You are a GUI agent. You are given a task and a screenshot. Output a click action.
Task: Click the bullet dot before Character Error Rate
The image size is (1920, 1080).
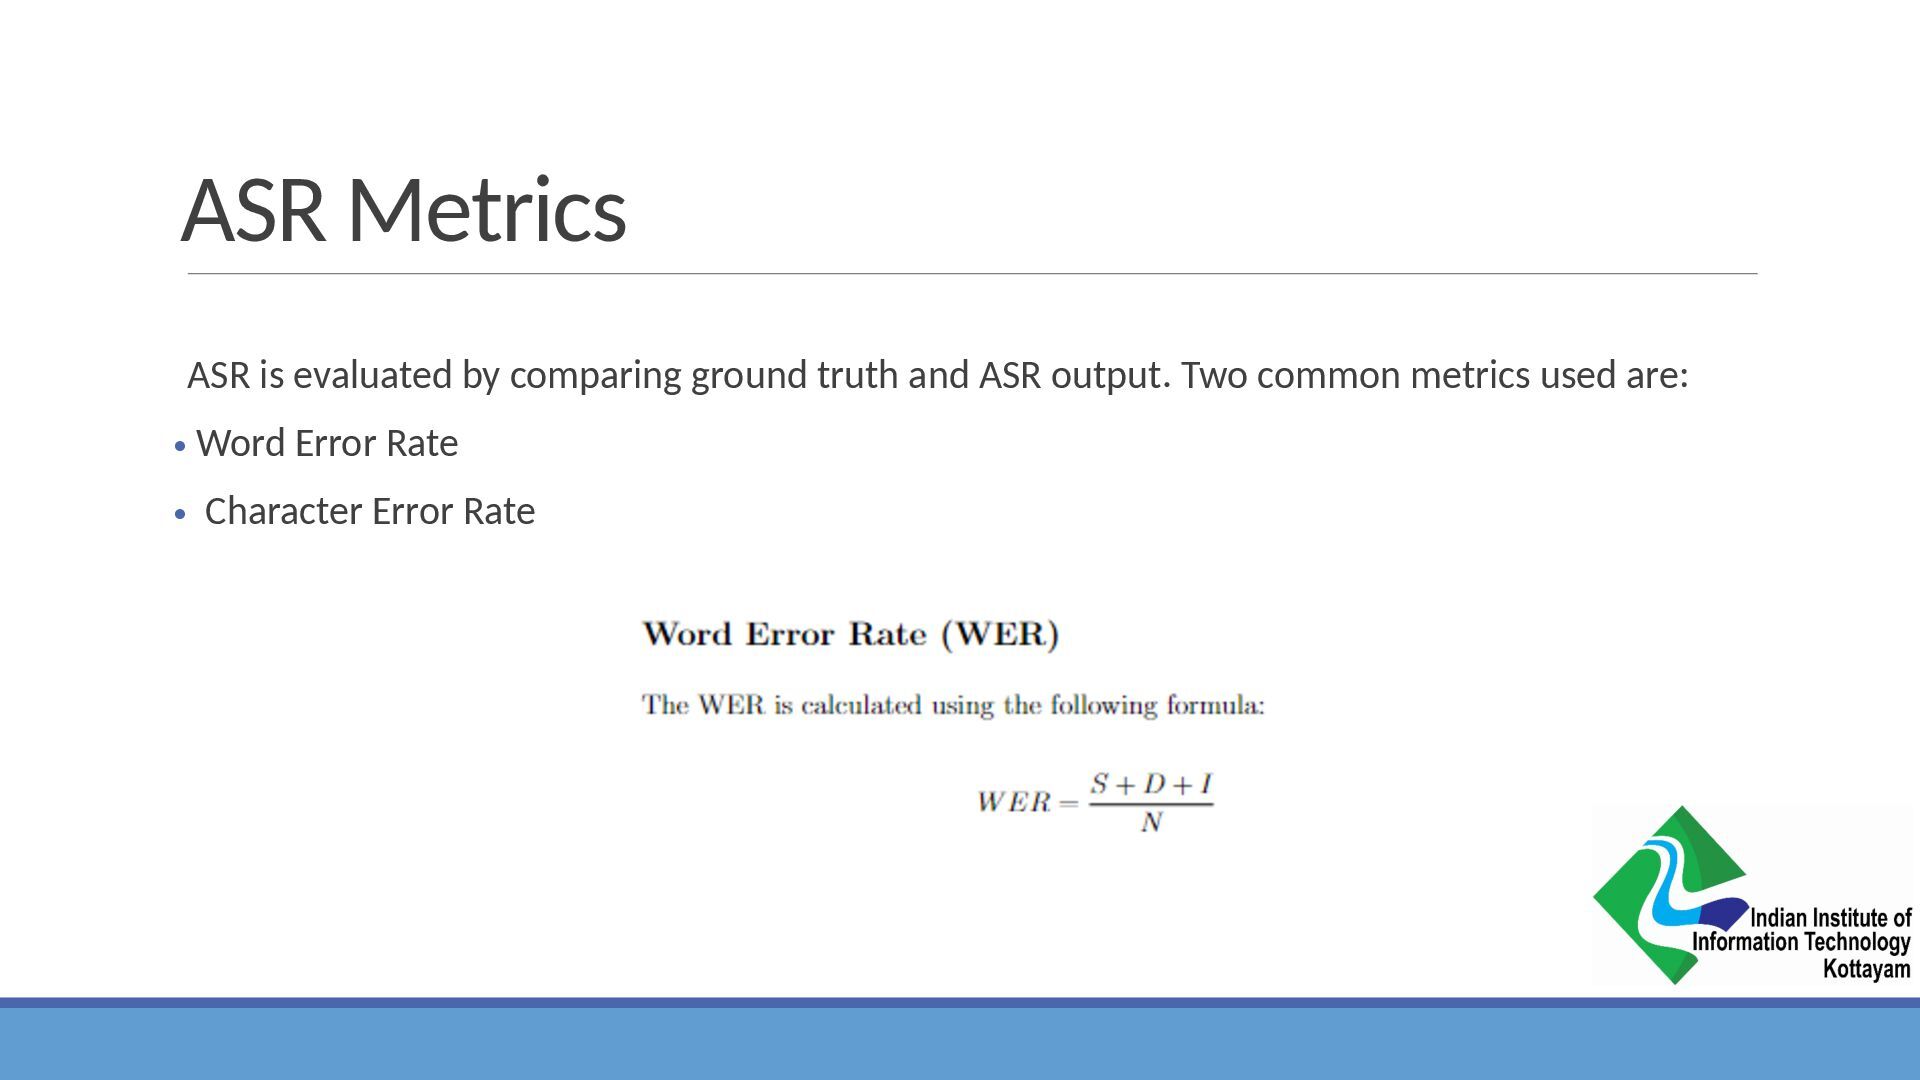(x=180, y=514)
